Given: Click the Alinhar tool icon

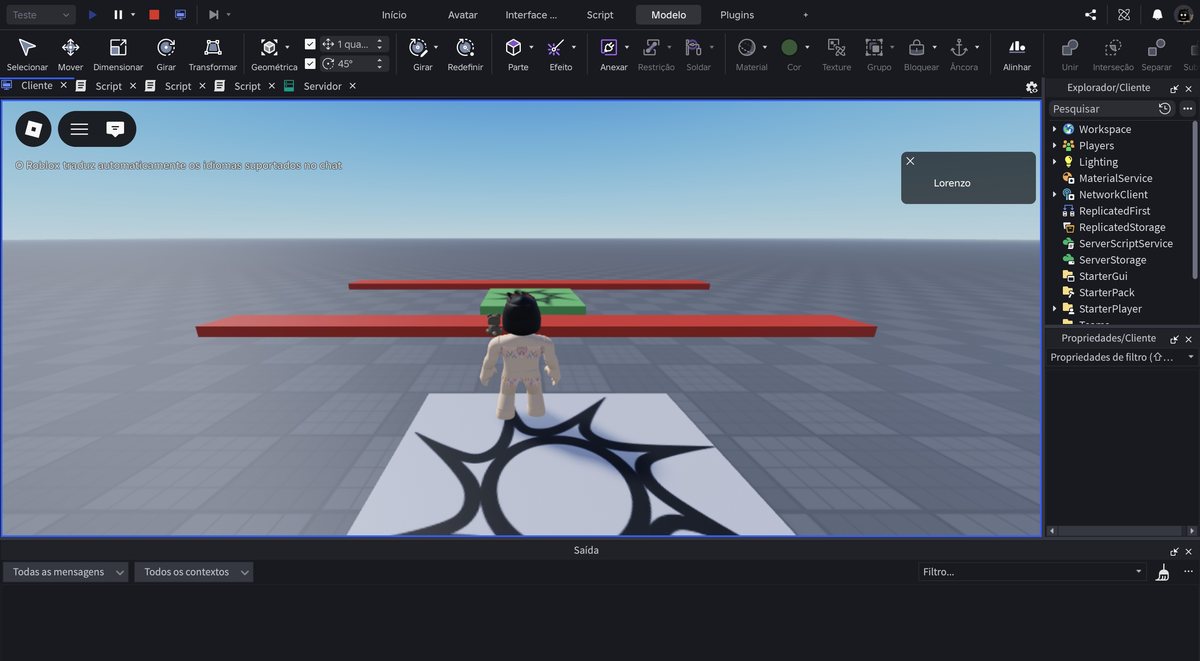Looking at the screenshot, I should point(1017,47).
